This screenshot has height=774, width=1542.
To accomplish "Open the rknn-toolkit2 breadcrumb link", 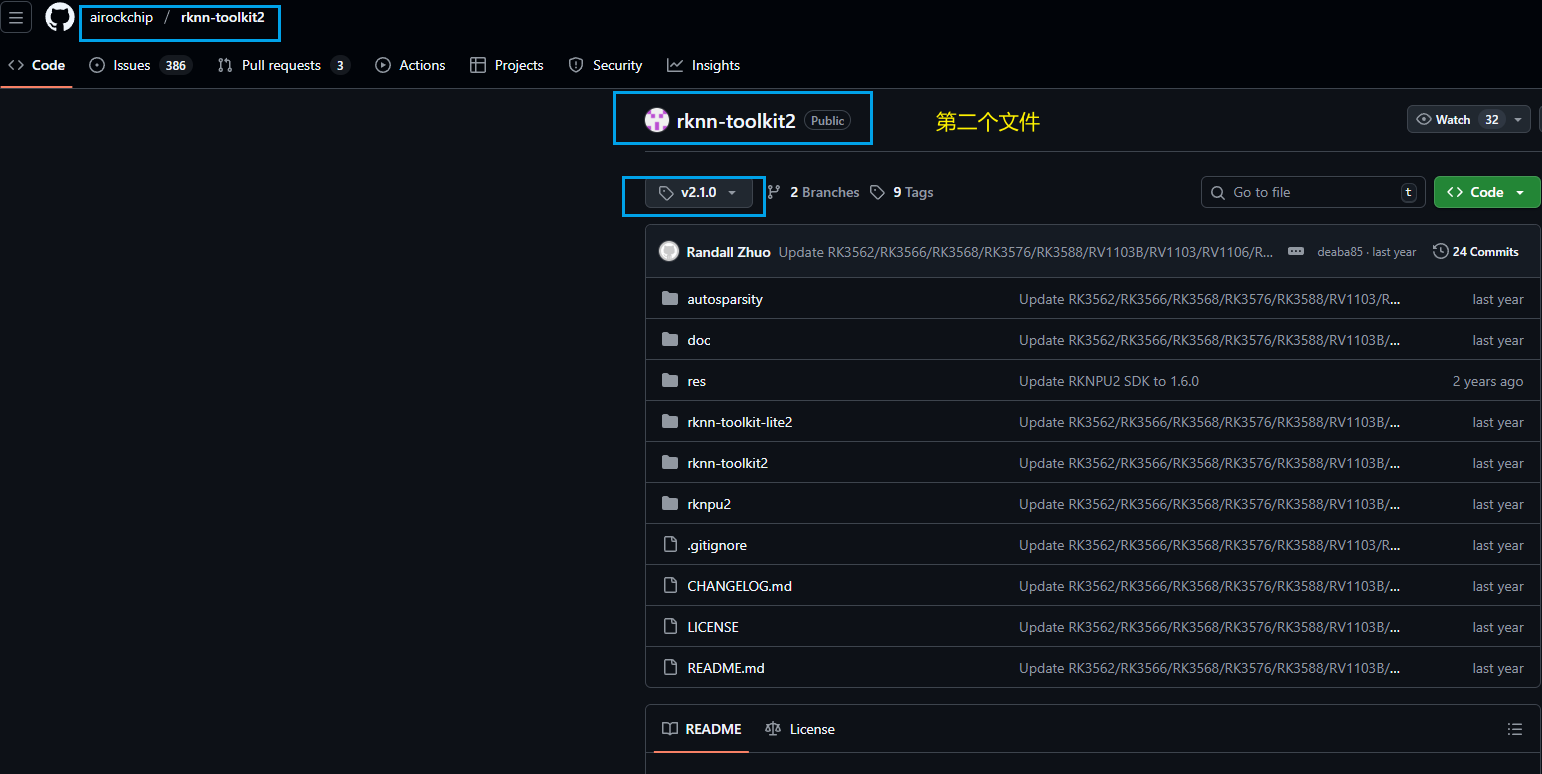I will point(222,18).
